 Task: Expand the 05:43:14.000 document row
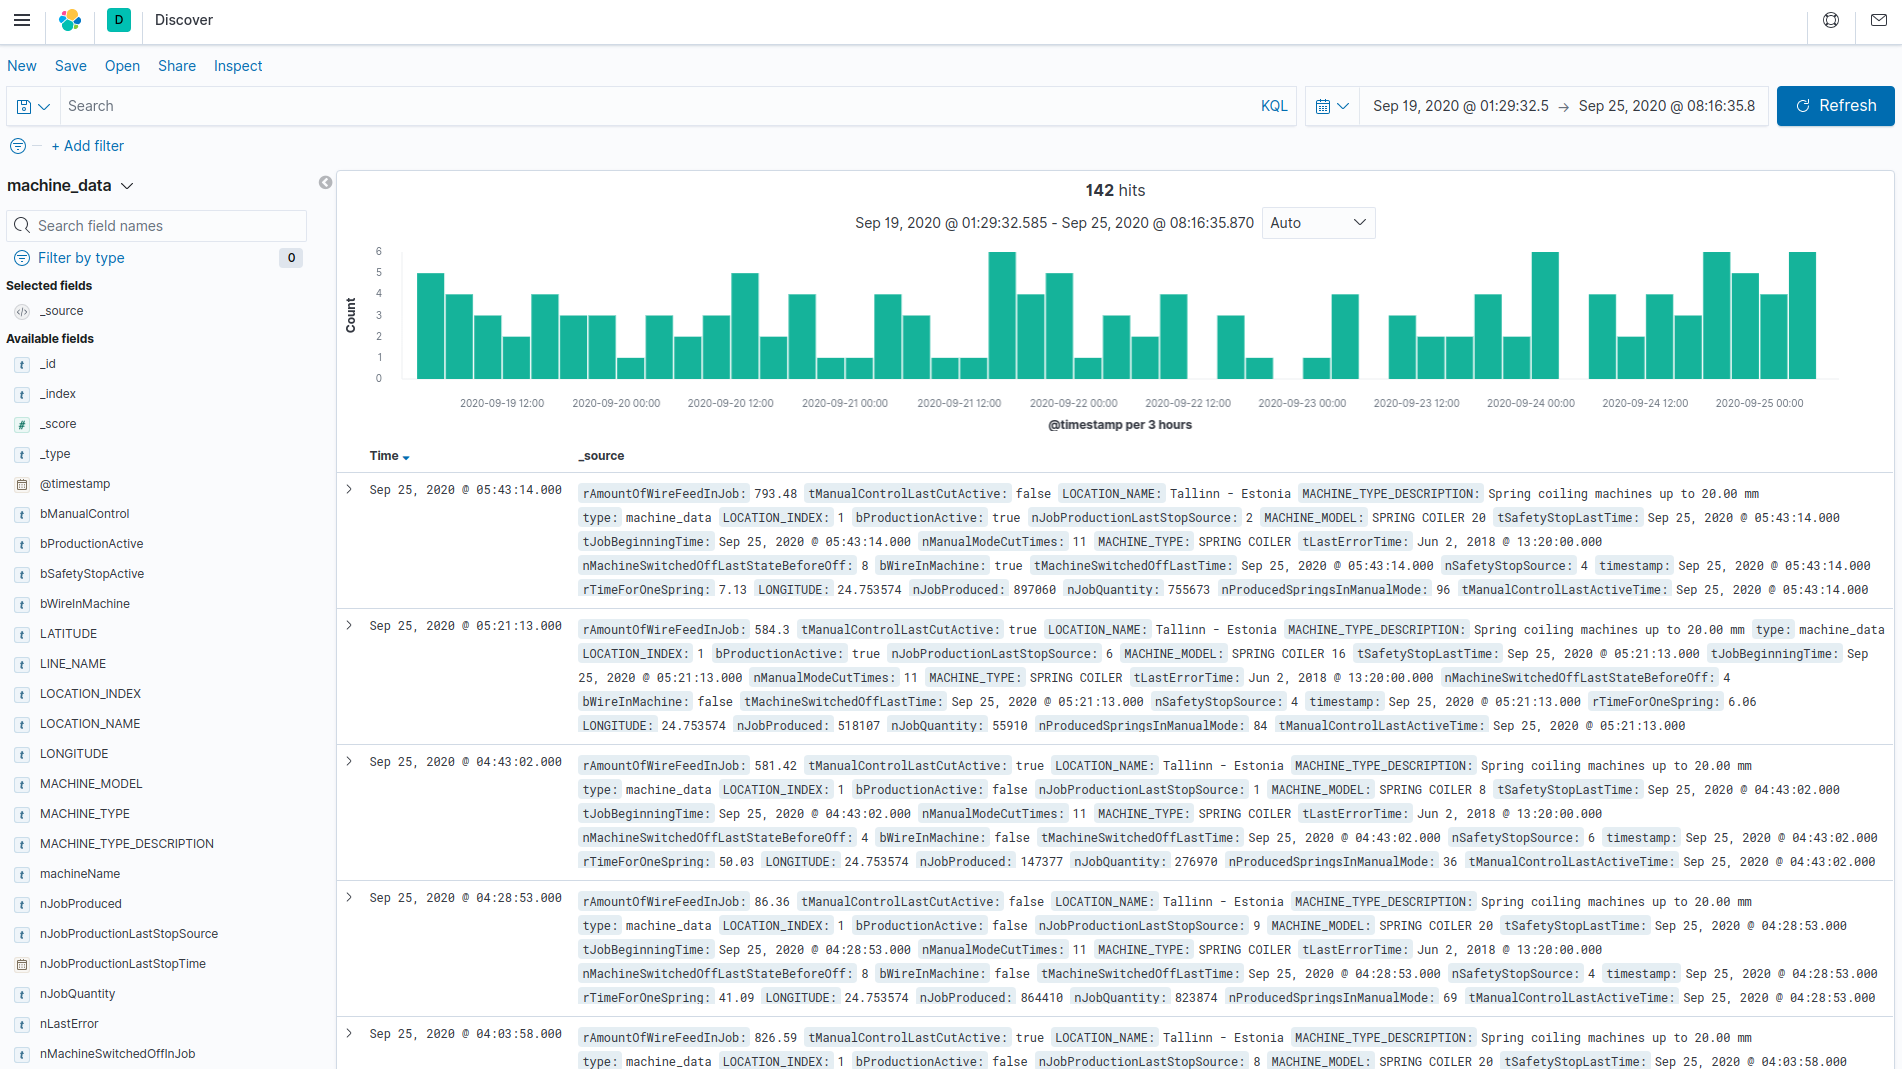349,490
